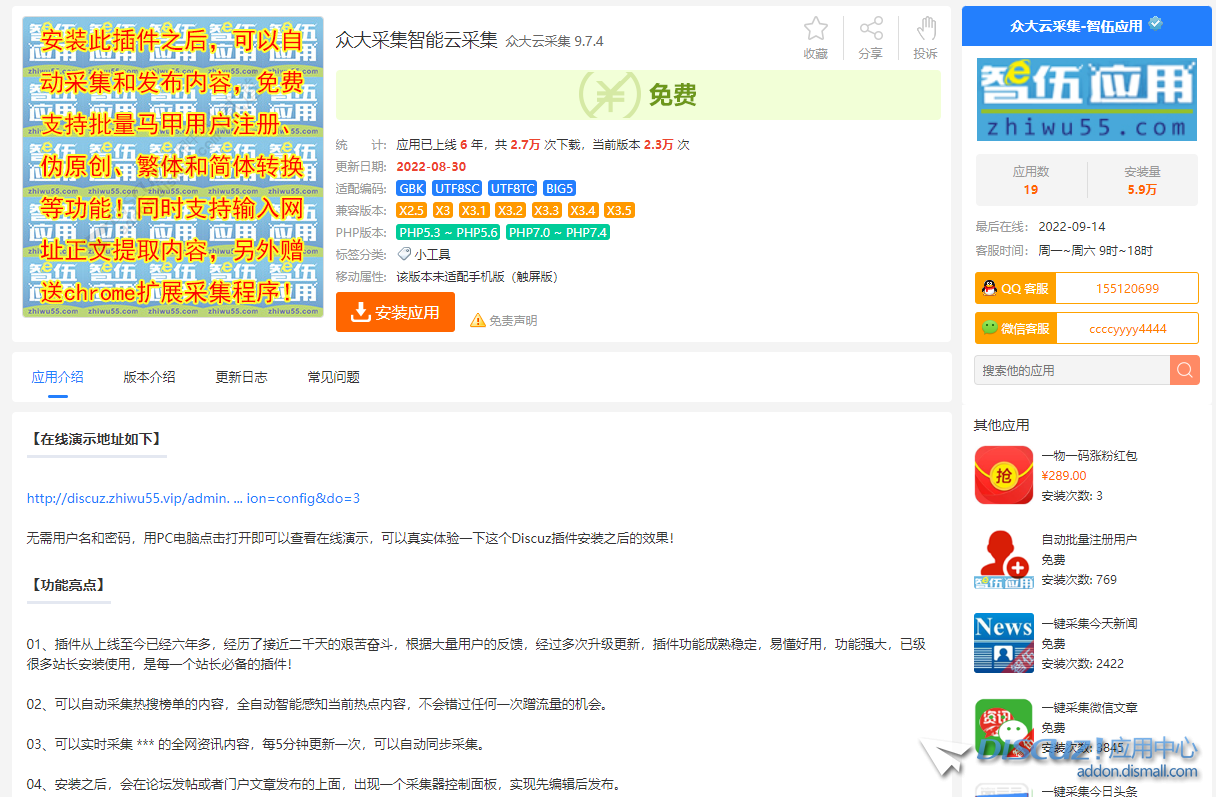Click the 投诉 hand icon
Screen dimensions: 1216x797
coord(926,29)
